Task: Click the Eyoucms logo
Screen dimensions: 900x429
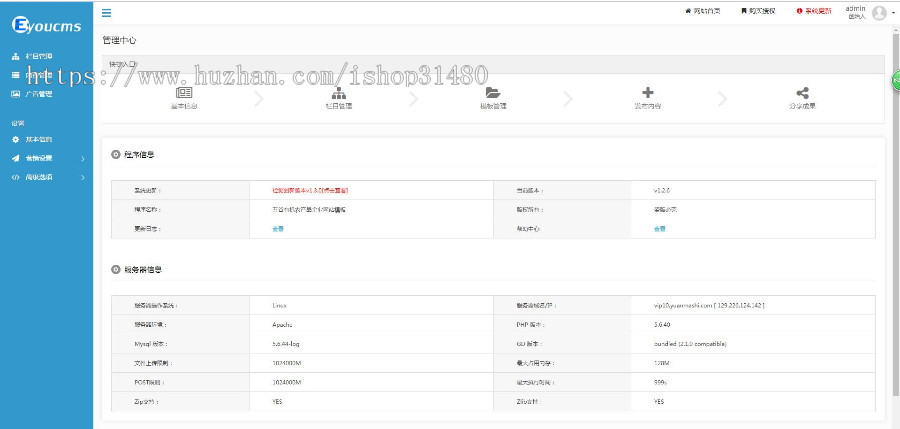Action: coord(46,25)
